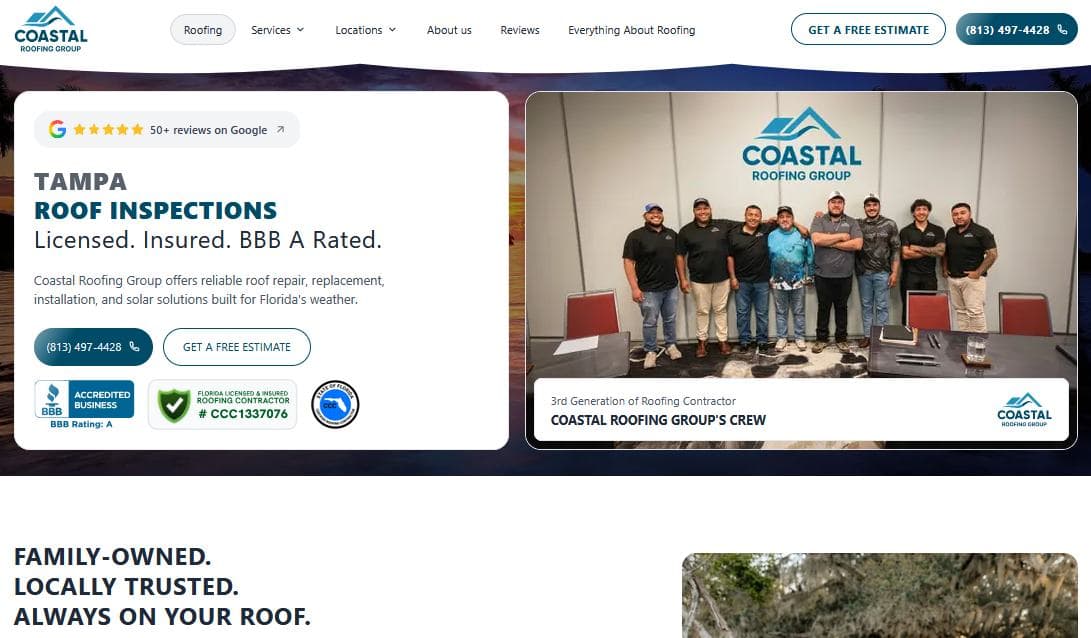The image size is (1091, 638).
Task: Click hero Get a Free Estimate button
Action: click(237, 346)
